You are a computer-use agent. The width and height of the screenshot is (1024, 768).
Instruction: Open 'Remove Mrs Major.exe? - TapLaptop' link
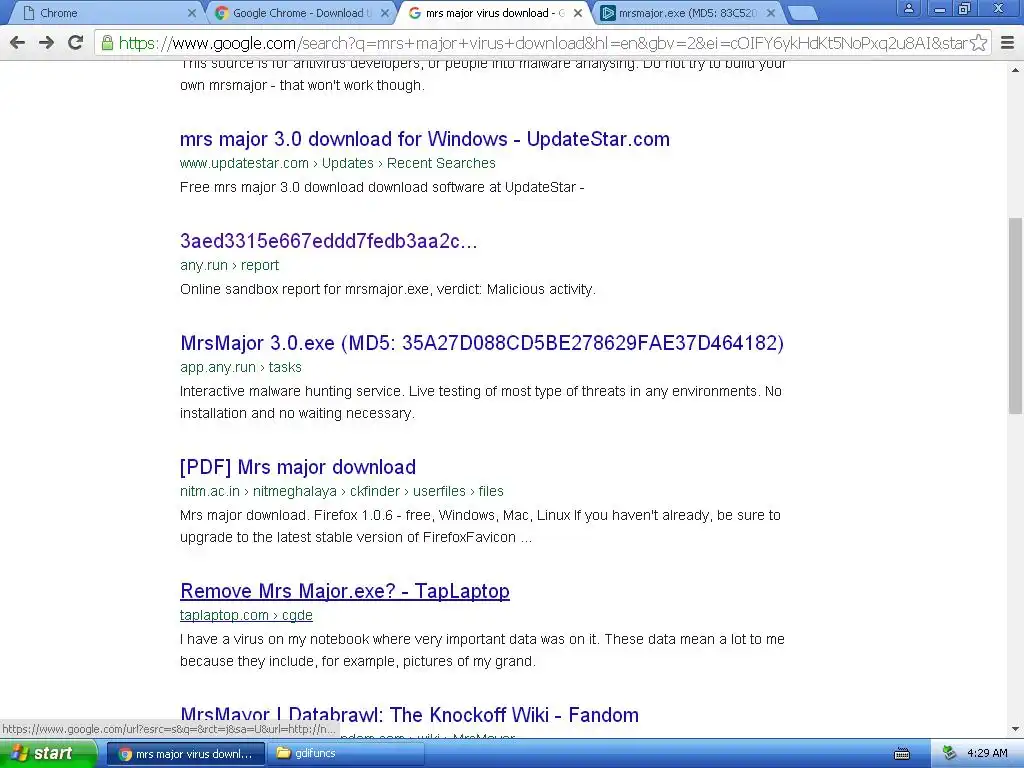point(345,591)
